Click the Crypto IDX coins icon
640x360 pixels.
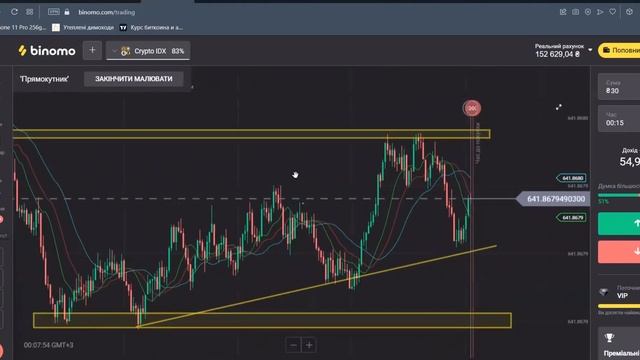[x=125, y=51]
